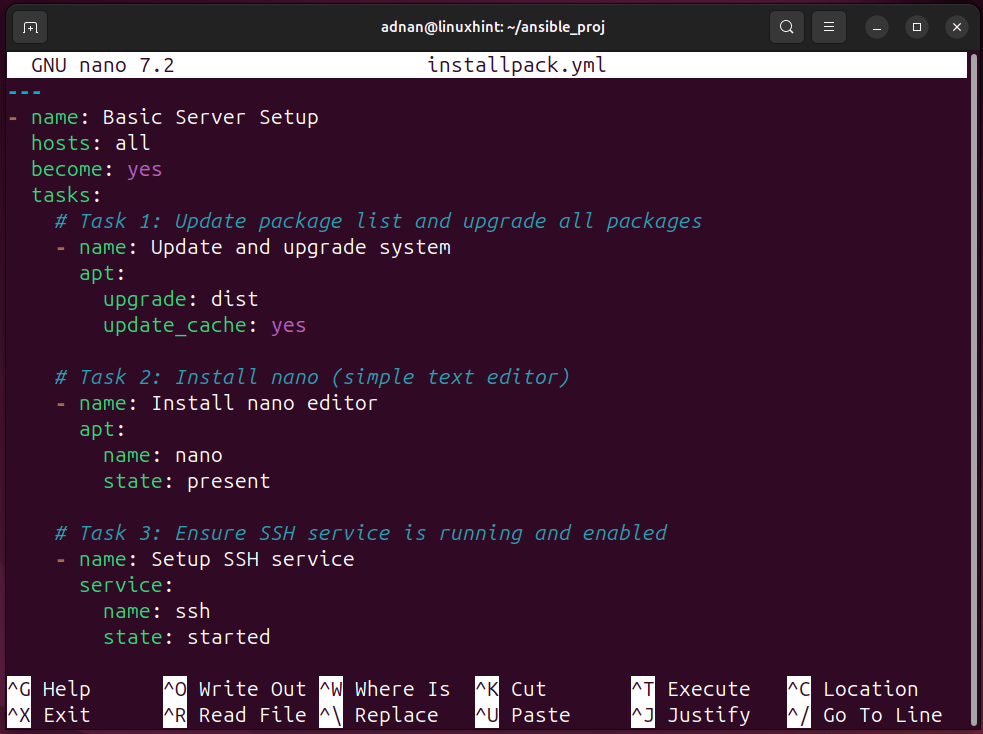
Task: Click the terminal search magnifier icon
Action: (787, 27)
